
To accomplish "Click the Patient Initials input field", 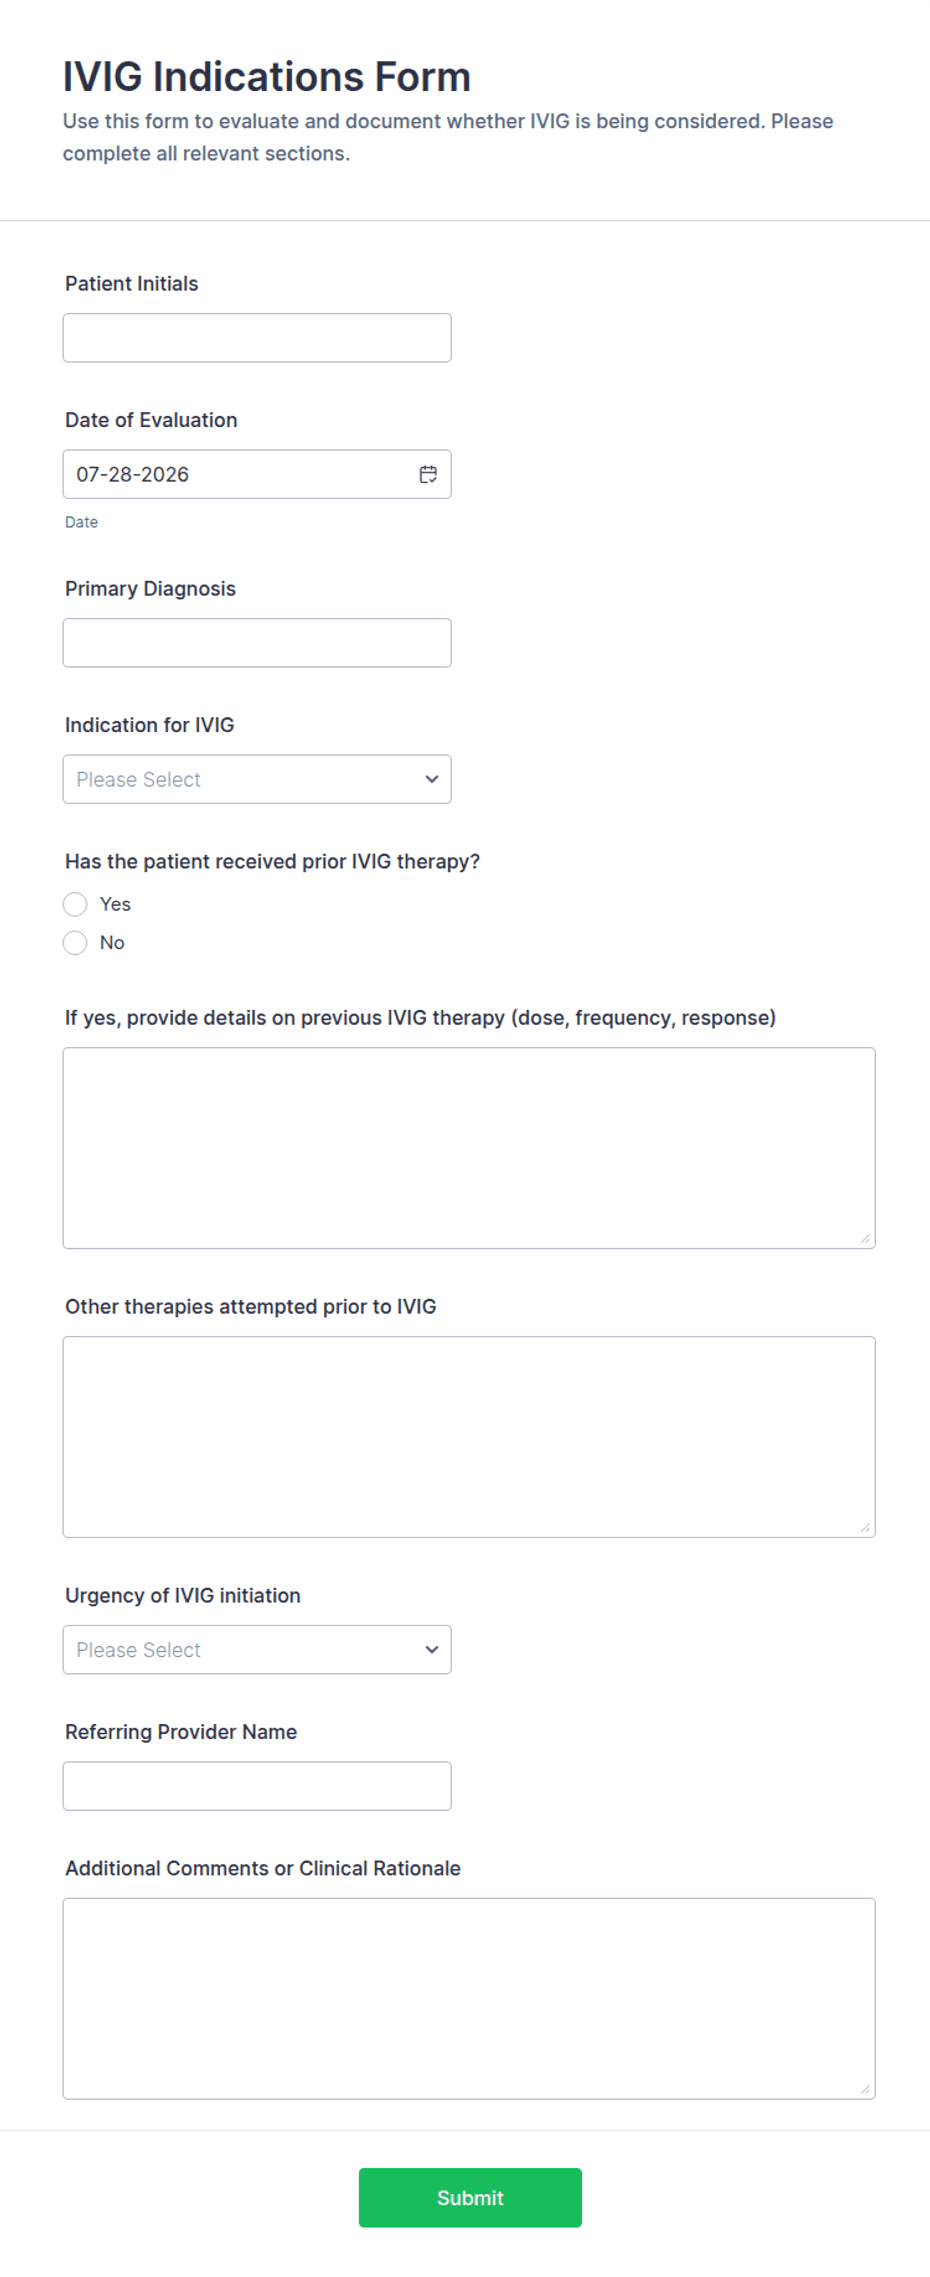I will click(257, 338).
